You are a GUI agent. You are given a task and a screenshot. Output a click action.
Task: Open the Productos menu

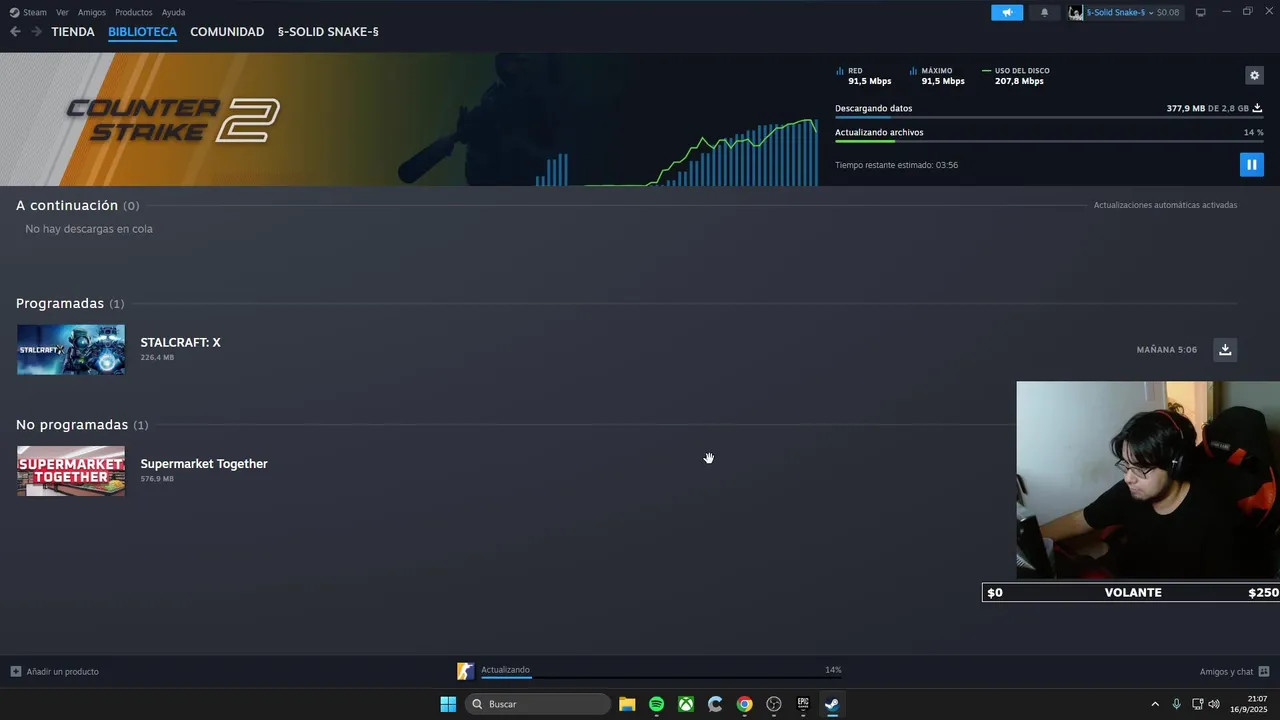pyautogui.click(x=134, y=12)
